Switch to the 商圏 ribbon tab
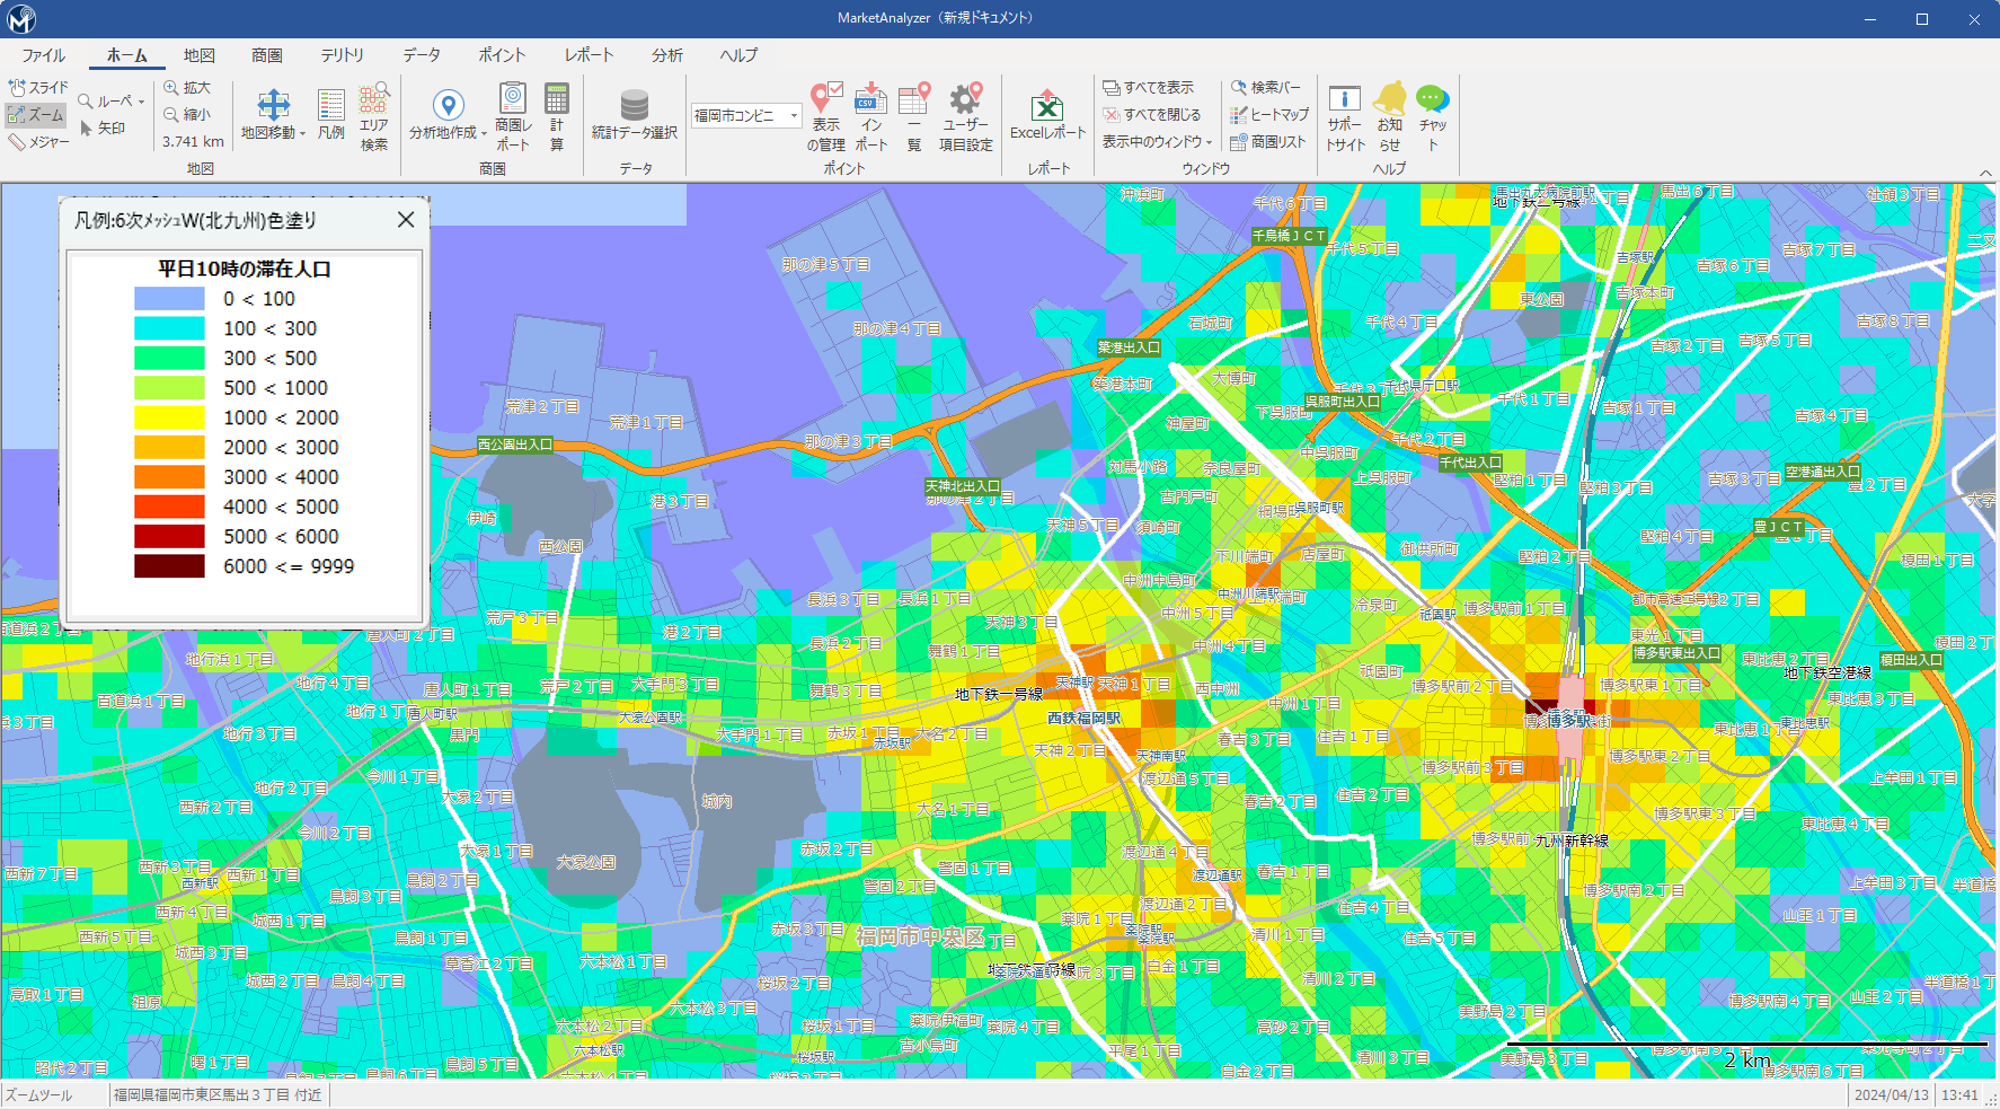 pos(266,55)
